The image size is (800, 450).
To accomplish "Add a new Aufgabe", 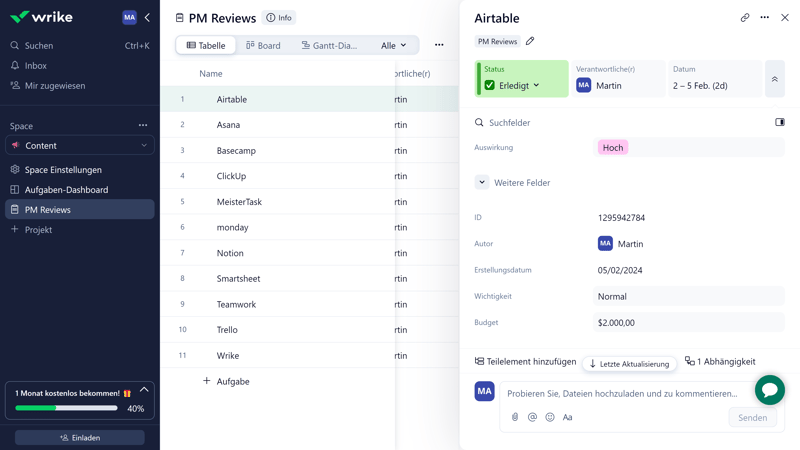I will [x=226, y=381].
